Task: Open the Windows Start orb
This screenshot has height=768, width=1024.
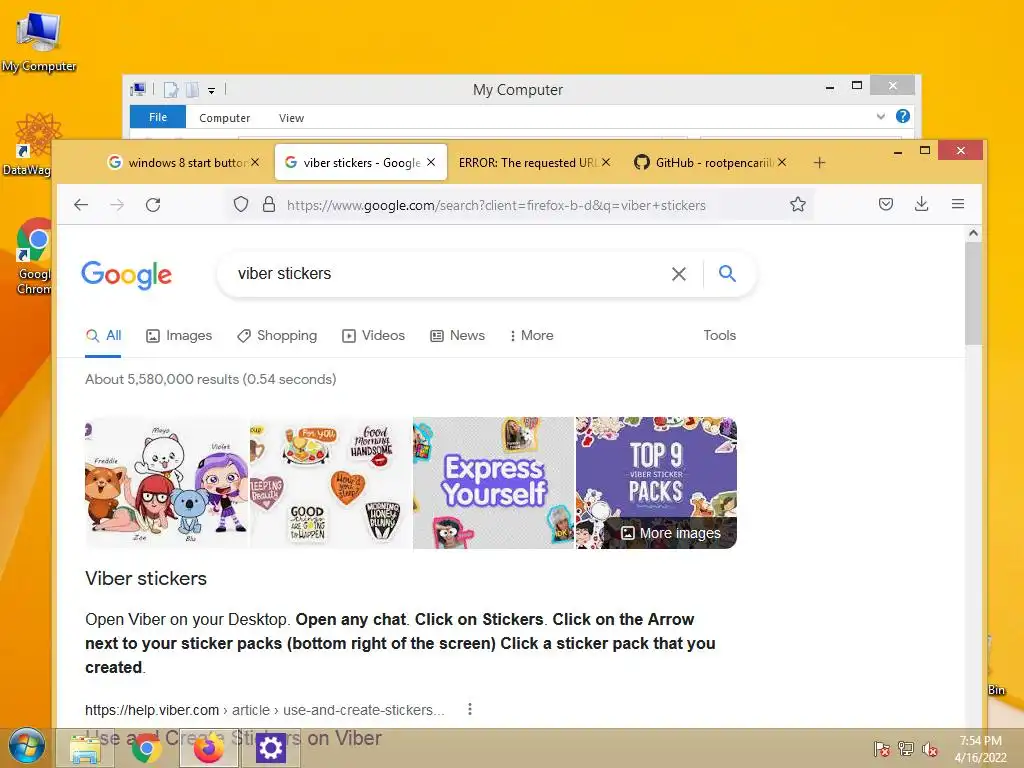Action: 26,746
